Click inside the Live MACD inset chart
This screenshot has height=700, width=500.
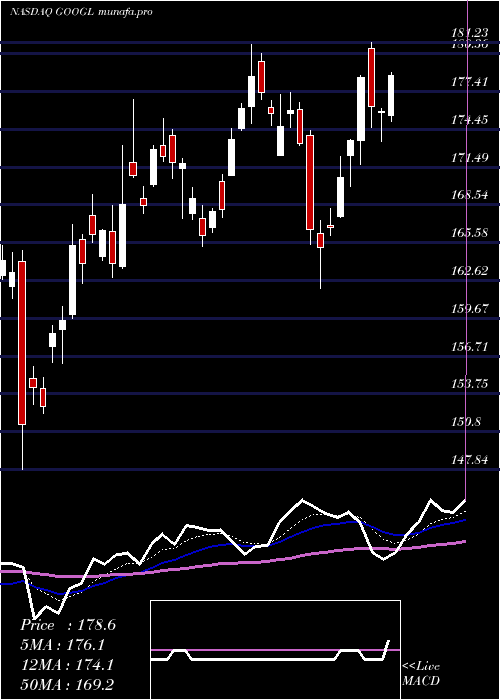(275, 650)
